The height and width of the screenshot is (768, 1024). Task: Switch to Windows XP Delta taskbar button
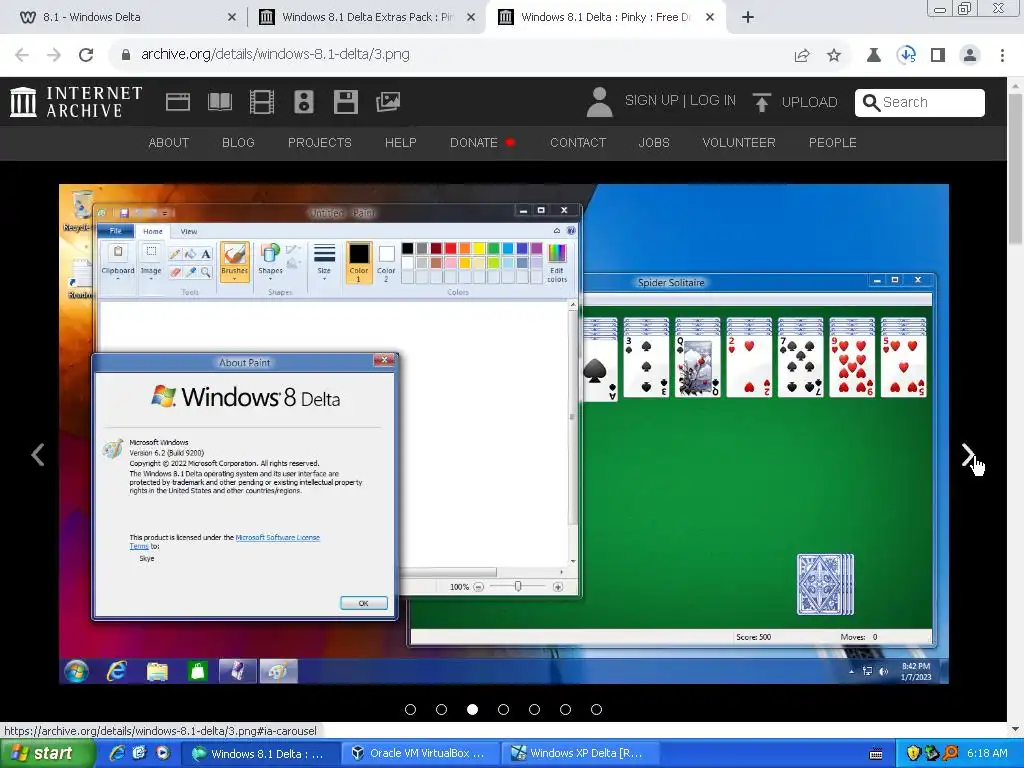[x=581, y=754]
